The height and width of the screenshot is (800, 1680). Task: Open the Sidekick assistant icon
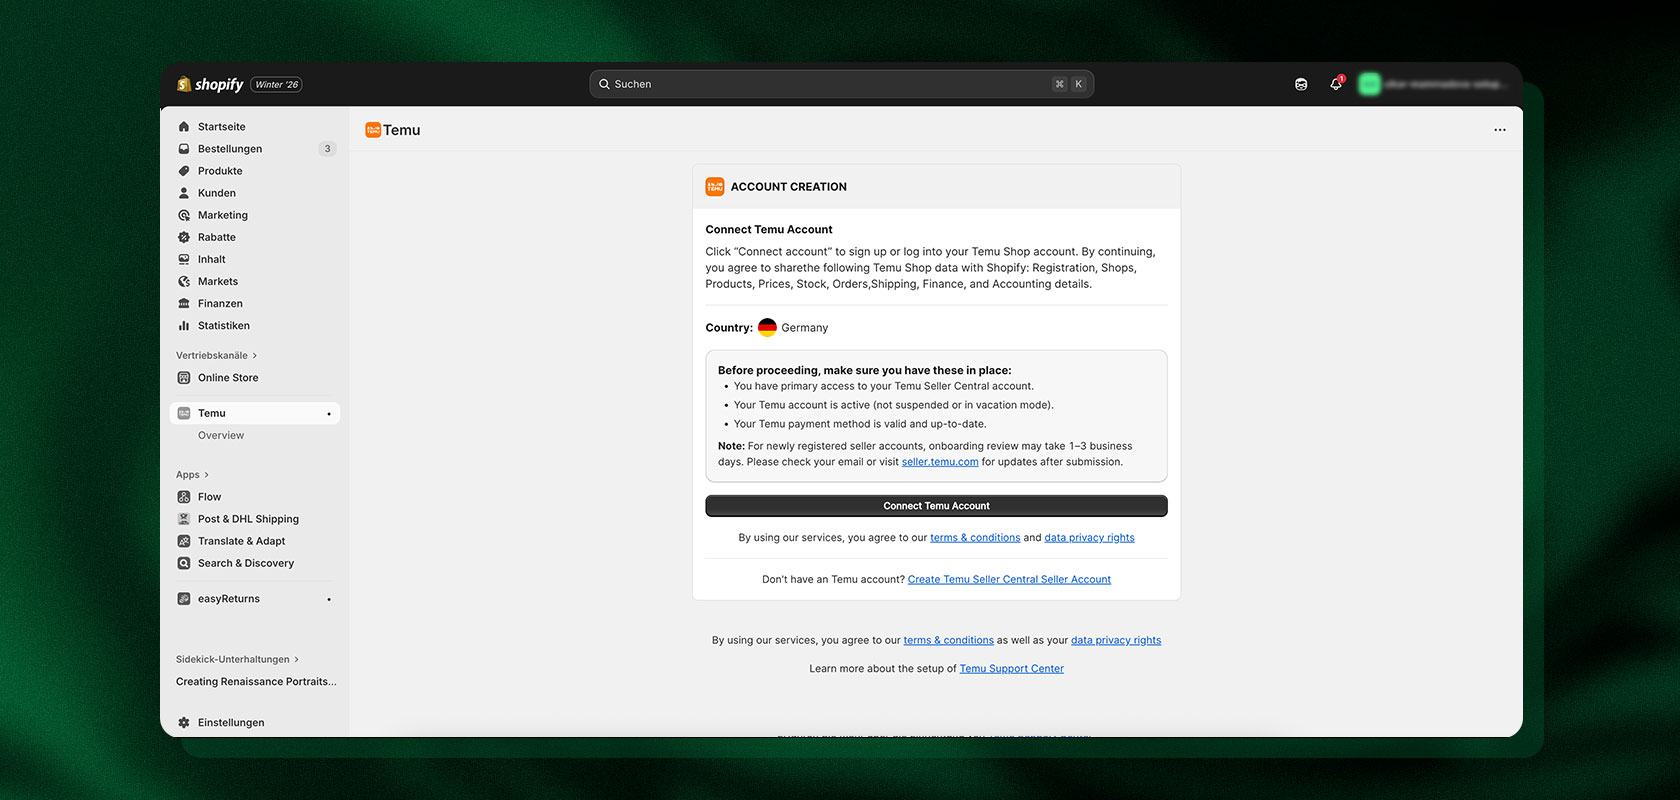1301,84
